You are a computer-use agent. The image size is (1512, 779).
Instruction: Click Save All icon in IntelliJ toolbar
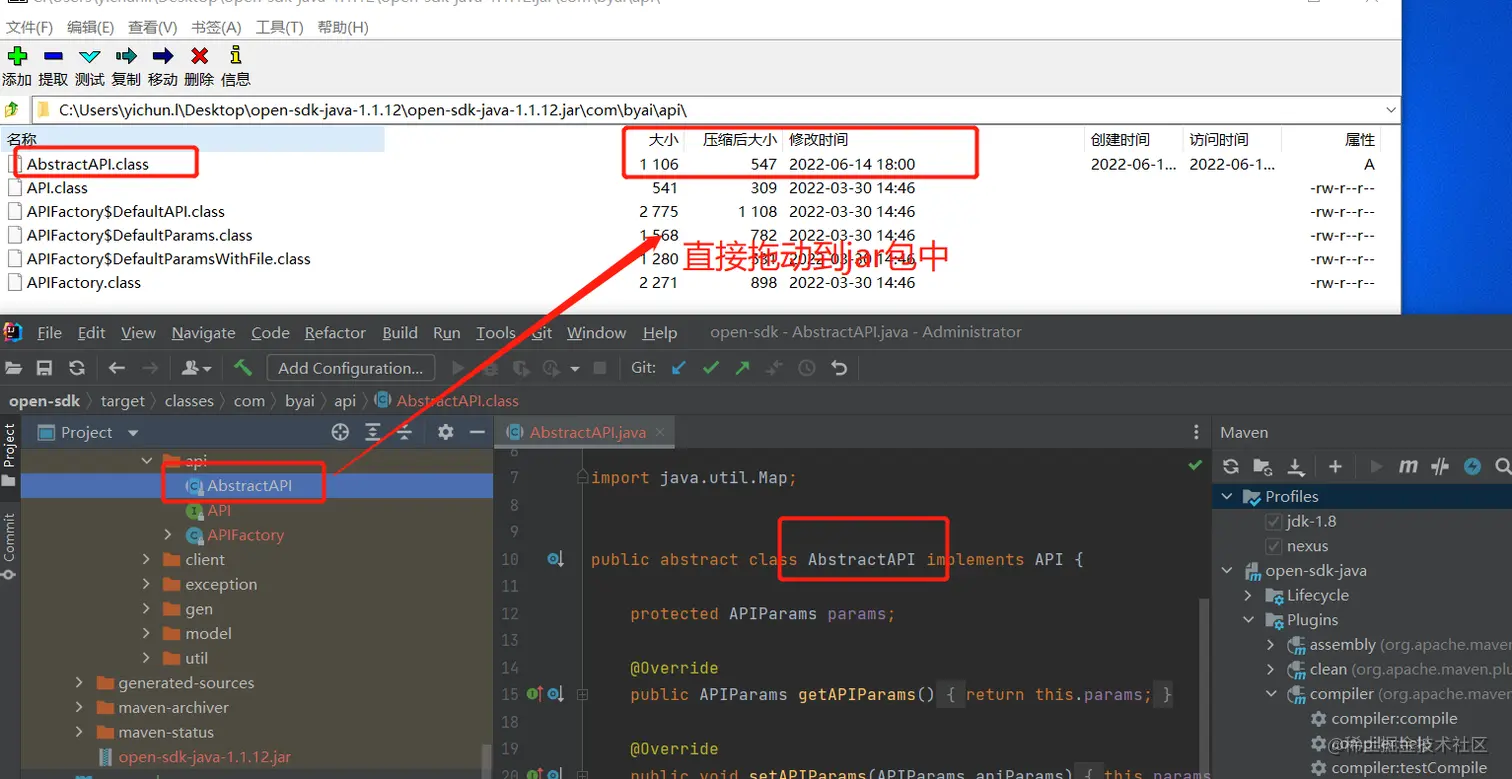click(44, 368)
